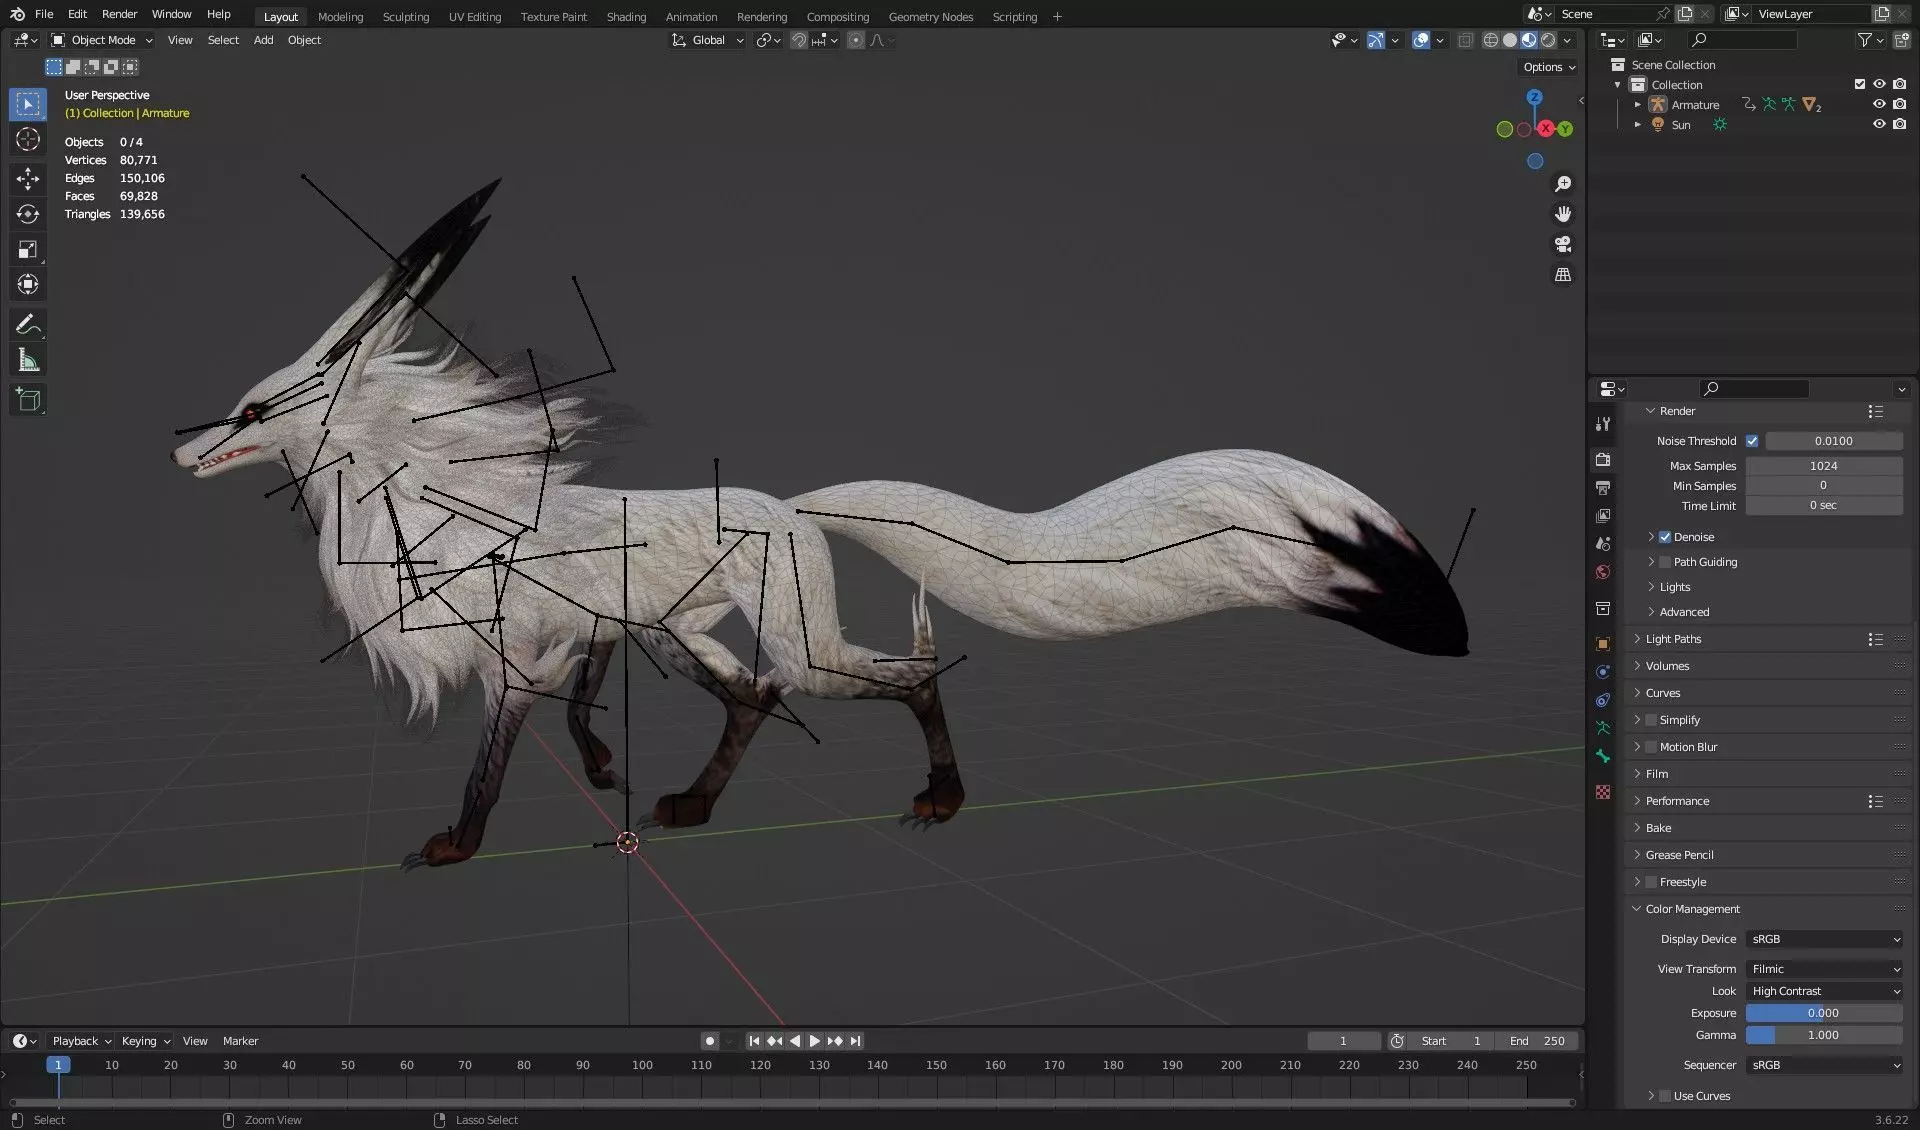Switch to the Modeling workspace tab
1920x1130 pixels.
[x=340, y=16]
